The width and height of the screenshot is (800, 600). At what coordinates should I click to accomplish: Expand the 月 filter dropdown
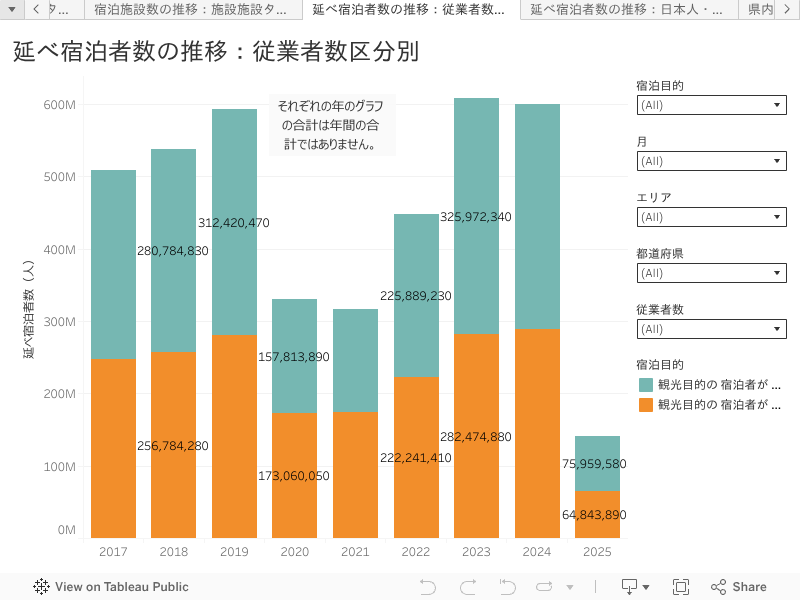coord(711,161)
